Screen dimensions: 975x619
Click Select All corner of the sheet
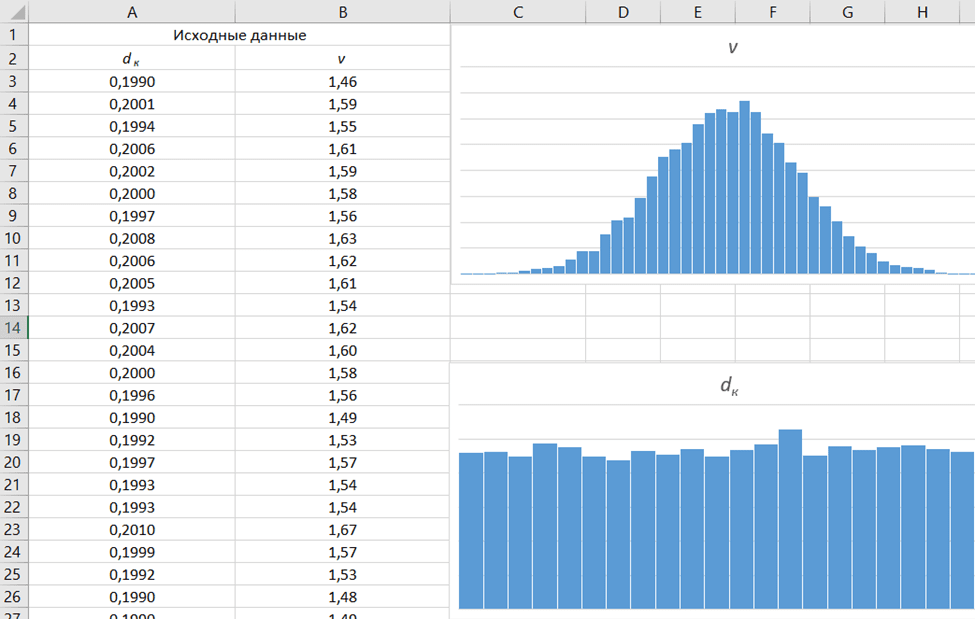[14, 12]
